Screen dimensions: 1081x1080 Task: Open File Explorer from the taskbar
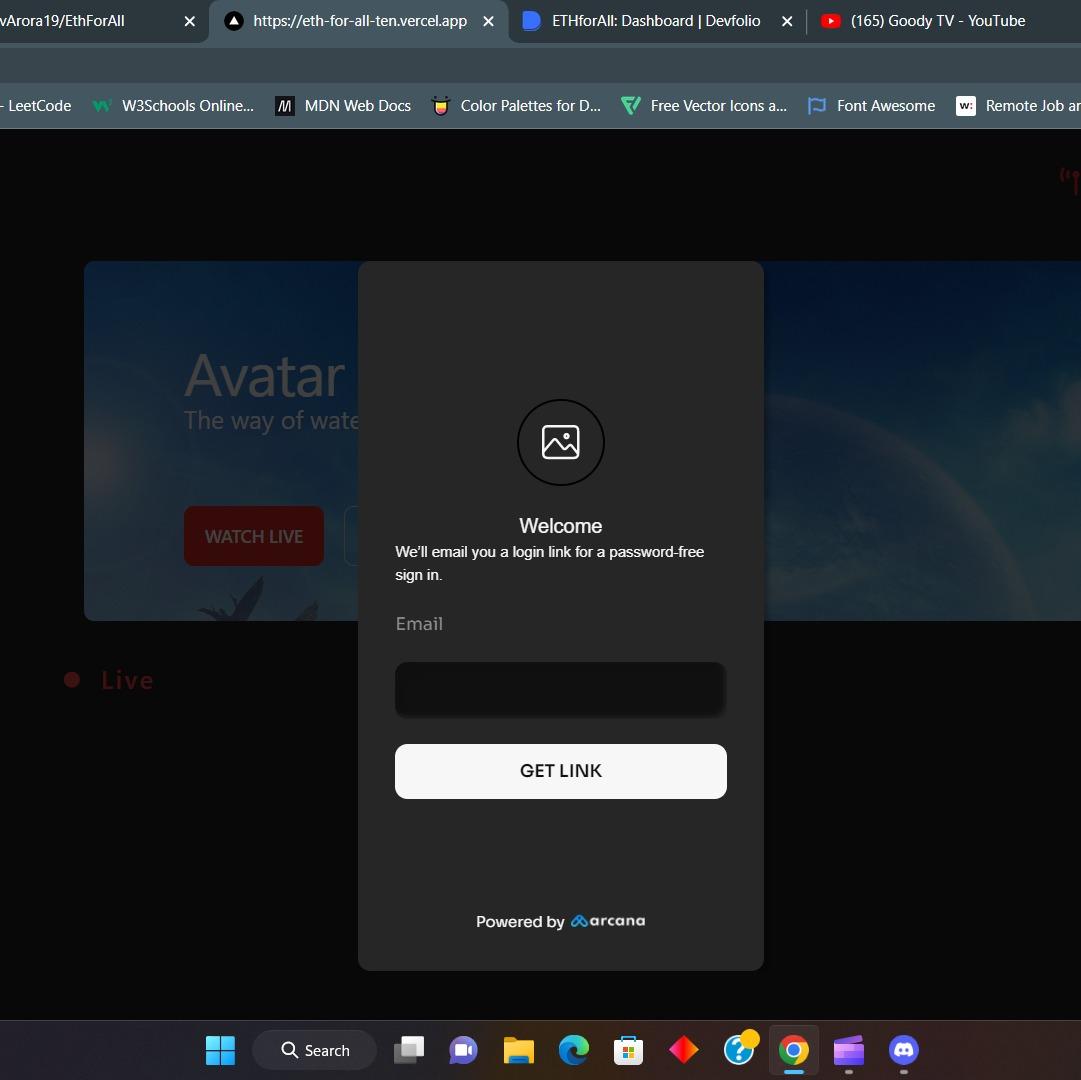click(518, 1050)
